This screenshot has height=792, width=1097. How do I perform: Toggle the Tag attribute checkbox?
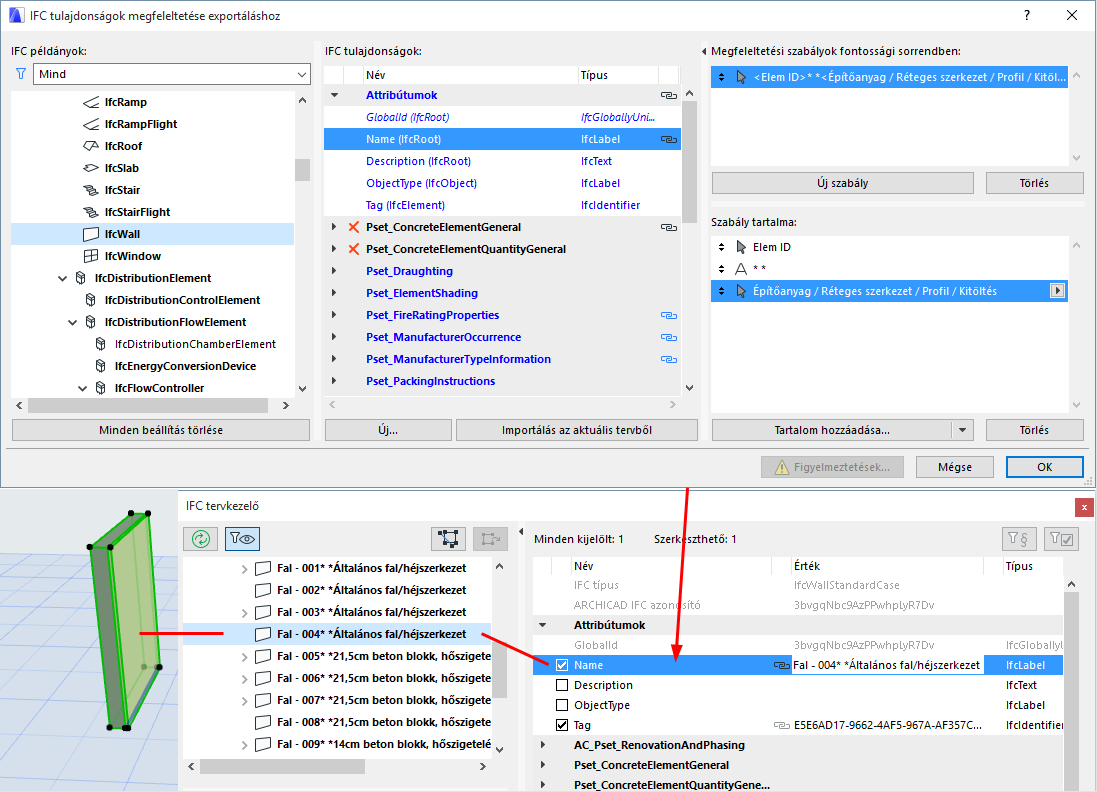click(x=562, y=725)
